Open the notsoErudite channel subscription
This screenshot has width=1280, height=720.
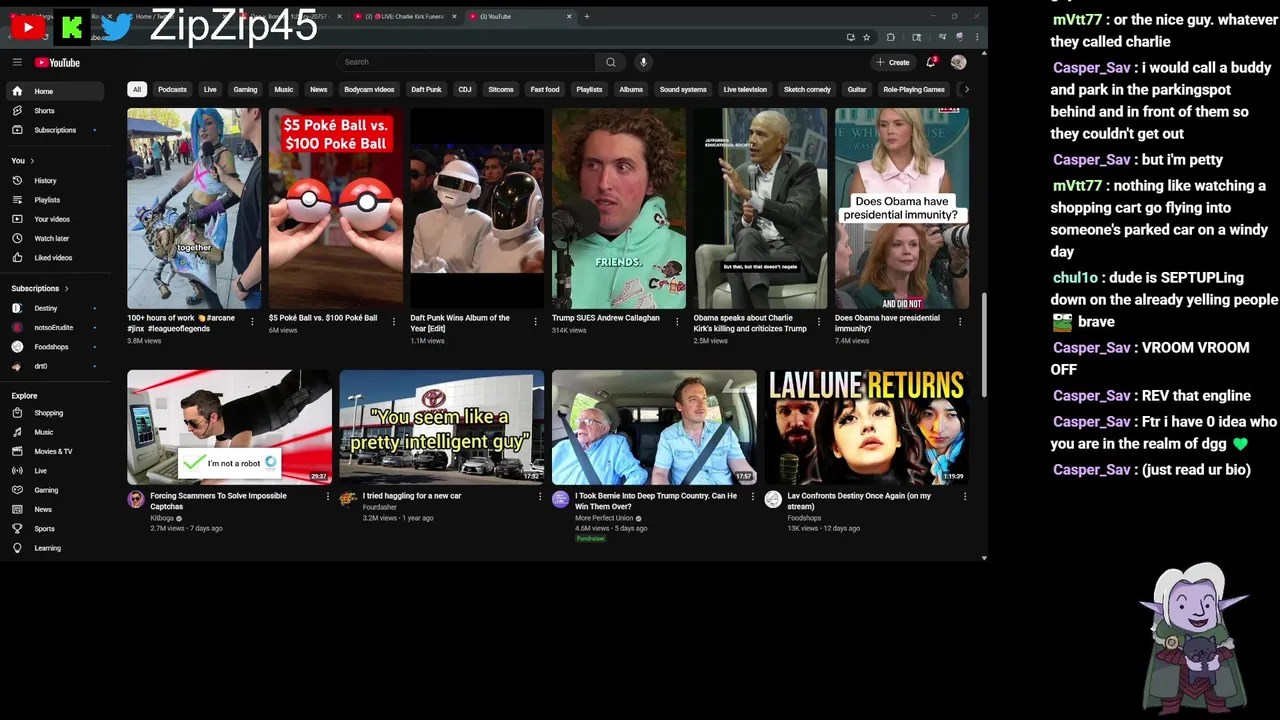point(56,327)
